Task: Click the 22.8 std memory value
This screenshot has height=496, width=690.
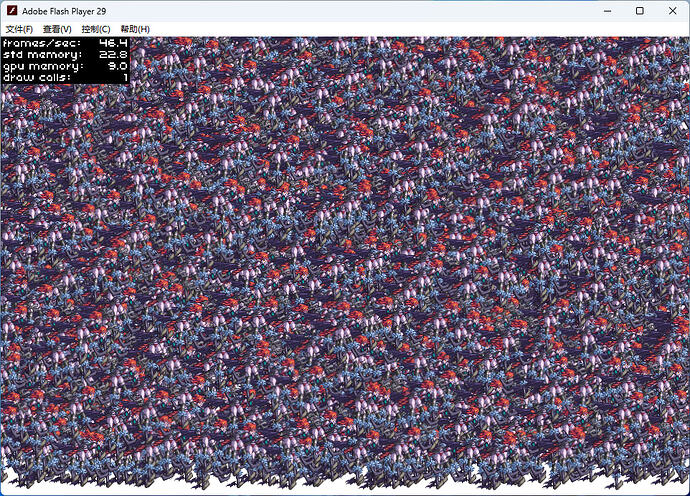Action: click(x=113, y=54)
